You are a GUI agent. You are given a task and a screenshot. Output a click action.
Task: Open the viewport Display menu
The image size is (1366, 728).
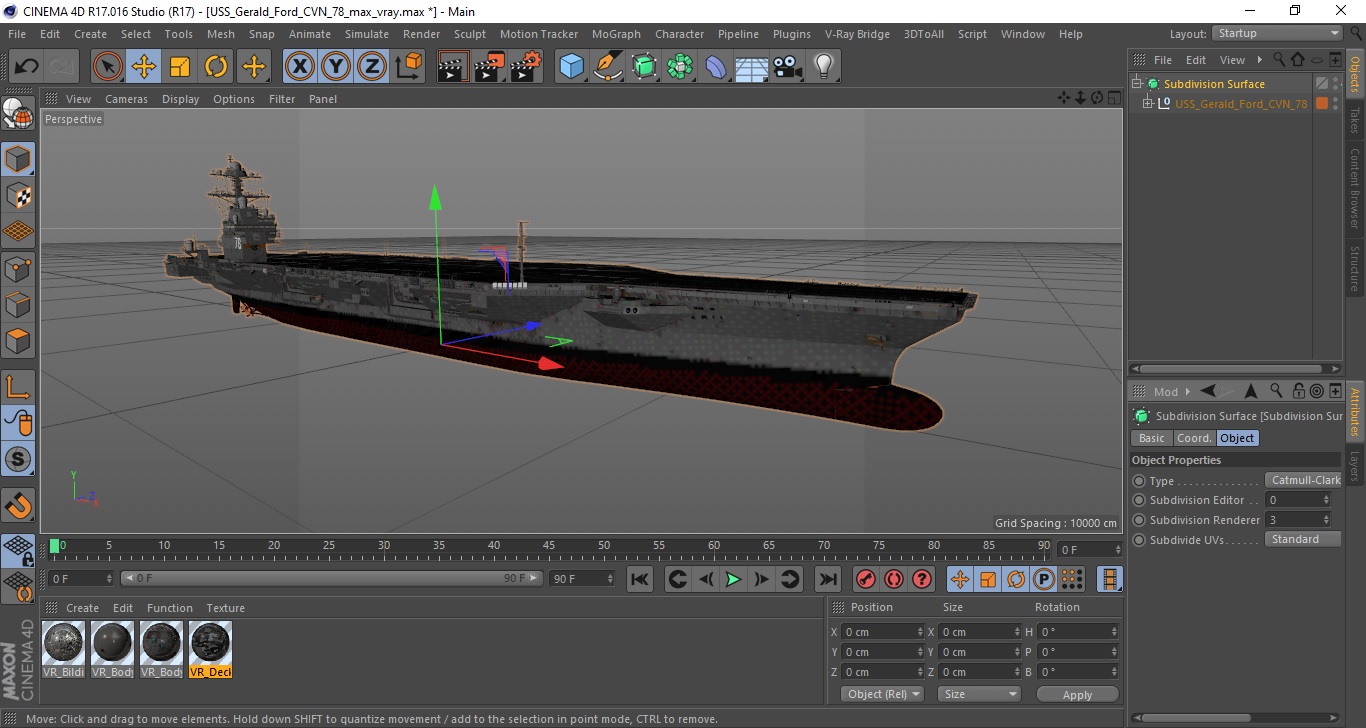181,99
